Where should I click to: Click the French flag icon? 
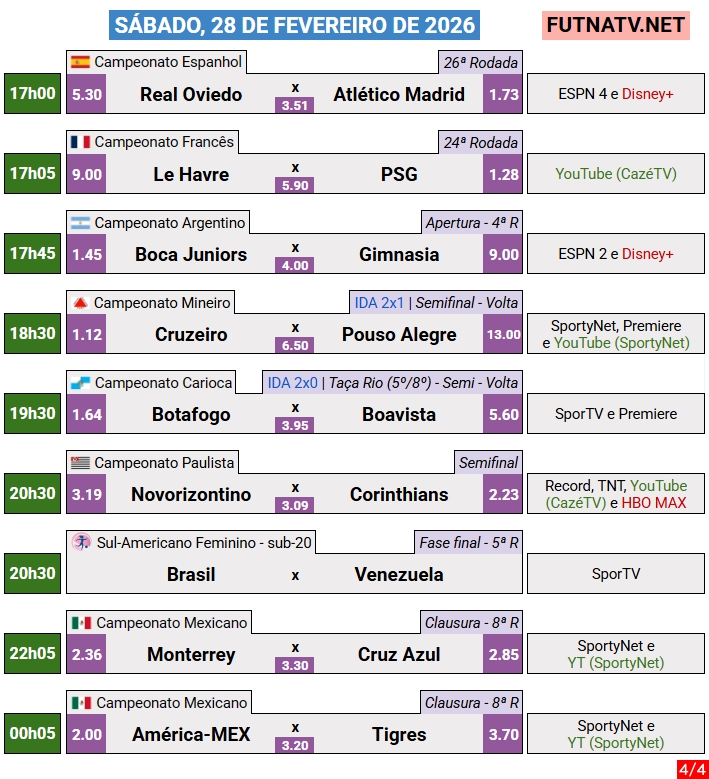point(81,142)
